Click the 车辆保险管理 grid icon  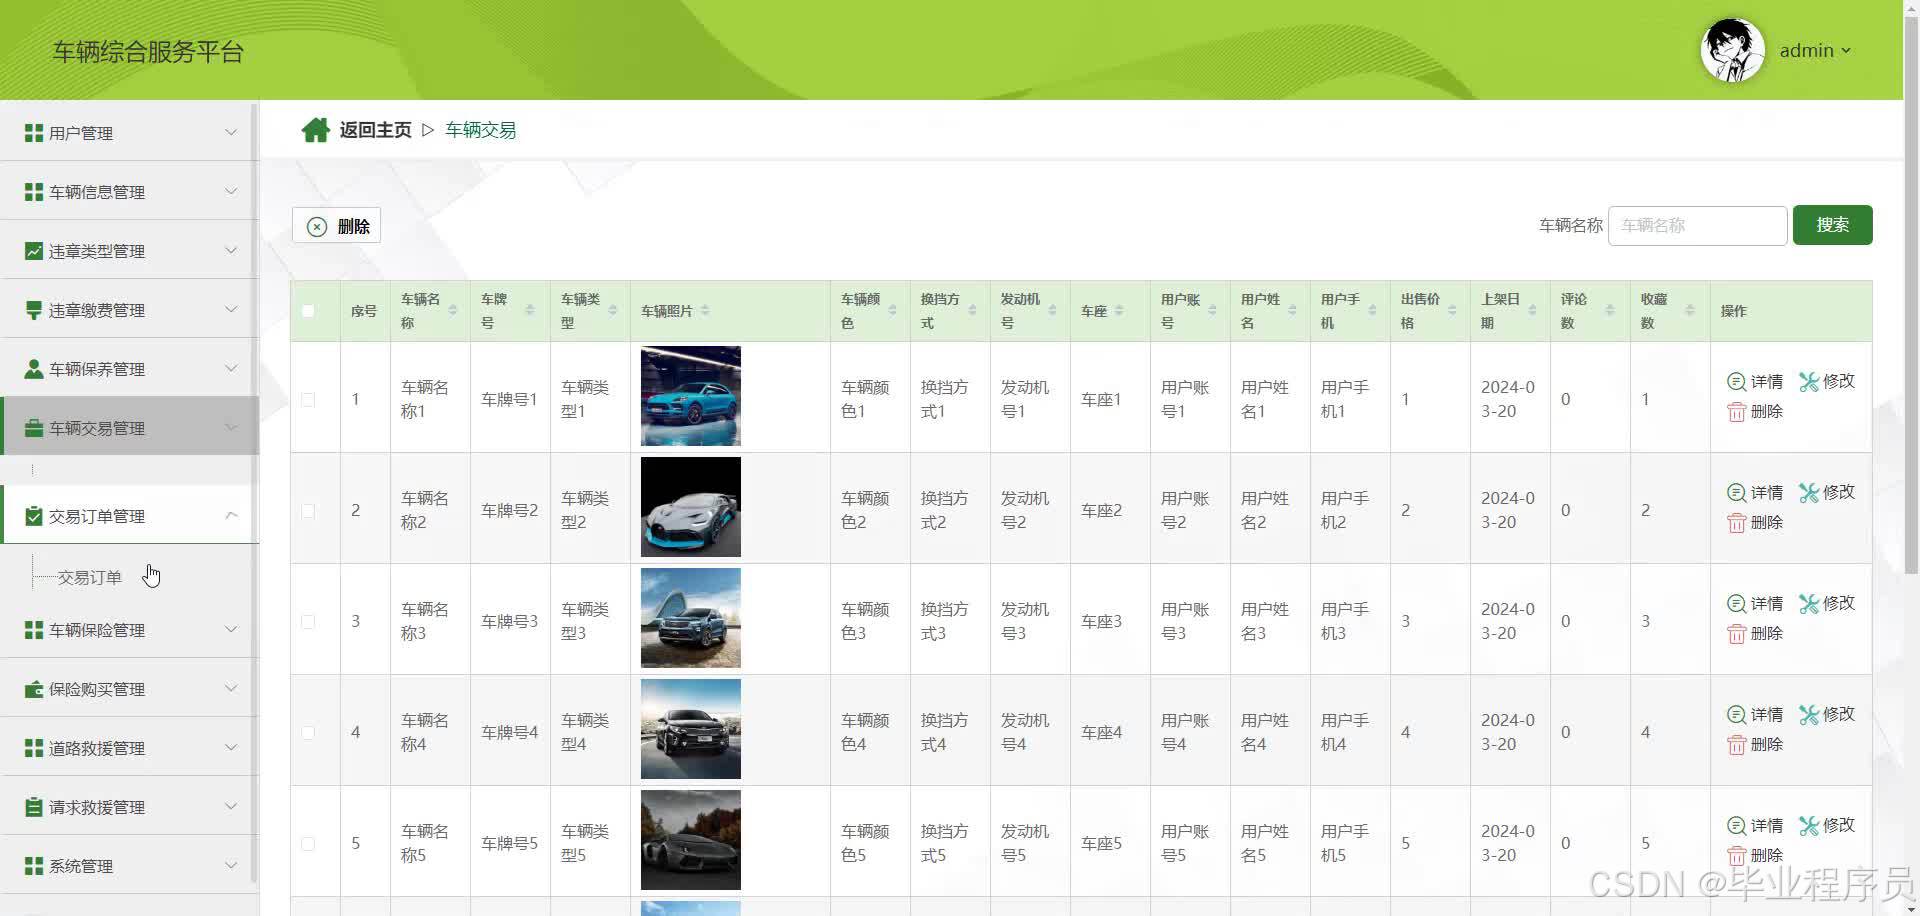(x=34, y=630)
